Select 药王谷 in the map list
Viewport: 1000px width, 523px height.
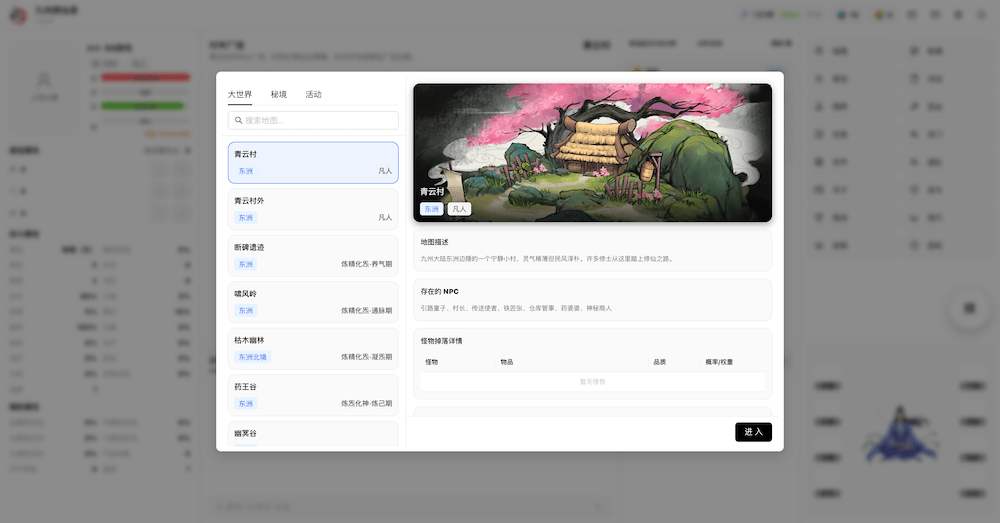click(x=313, y=394)
